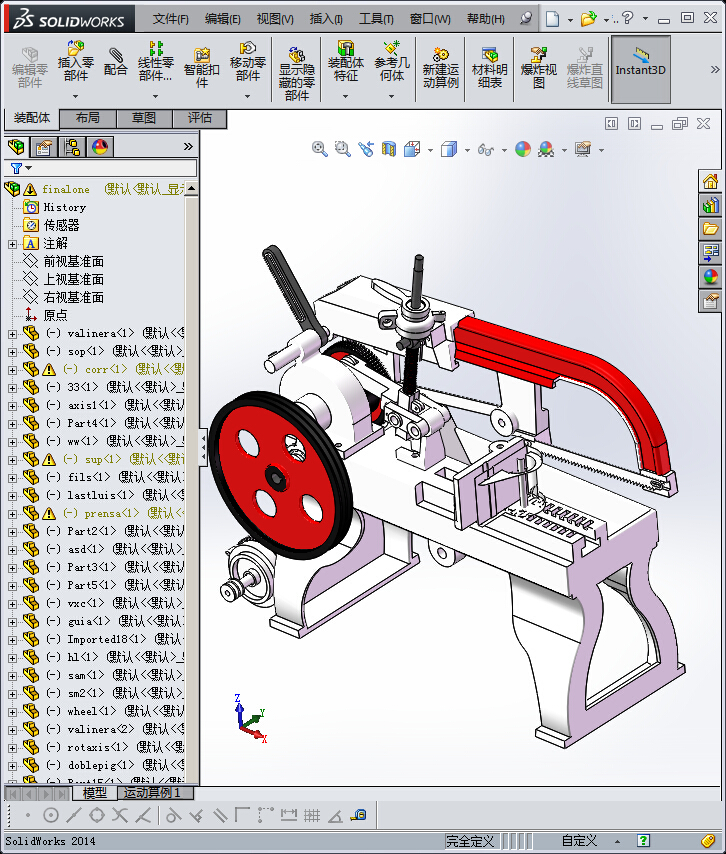Open the 视图(V) menu
This screenshot has width=726, height=854.
pos(275,19)
